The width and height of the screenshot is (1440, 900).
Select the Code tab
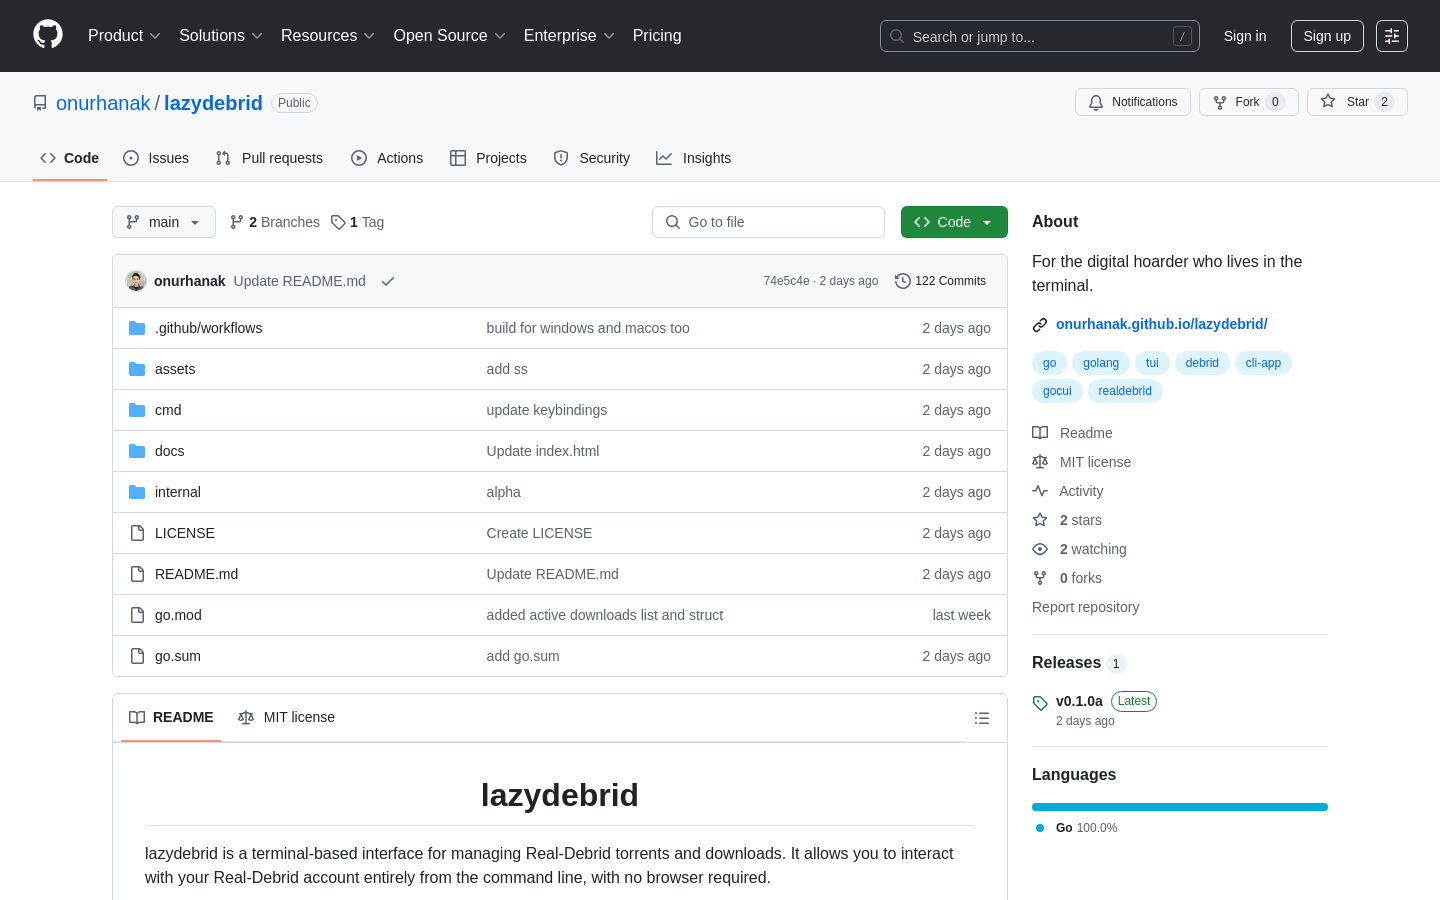click(70, 158)
